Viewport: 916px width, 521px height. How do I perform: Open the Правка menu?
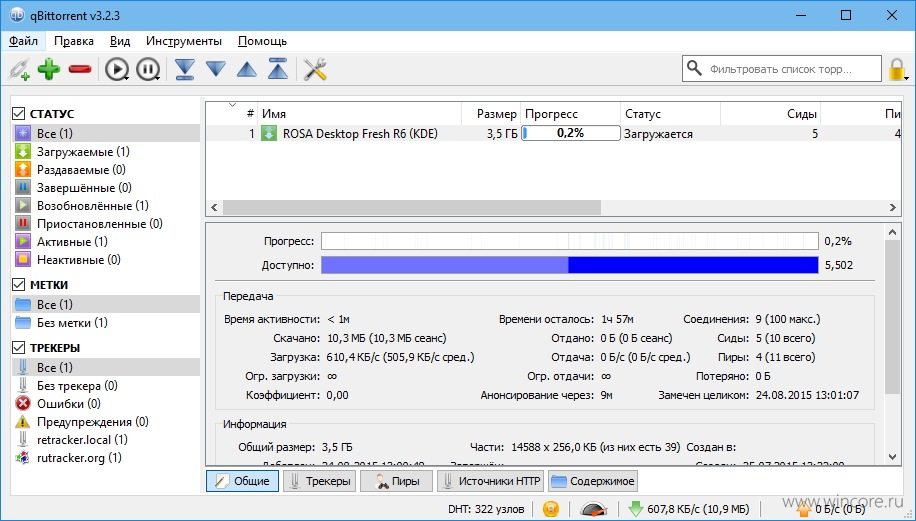[x=74, y=41]
